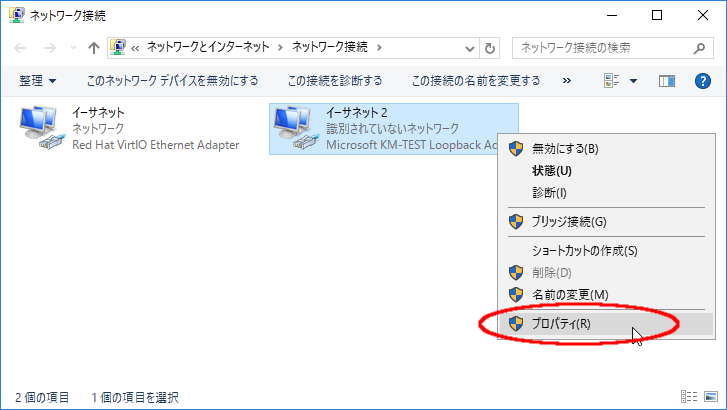Open the 整理 dropdown menu

click(38, 80)
